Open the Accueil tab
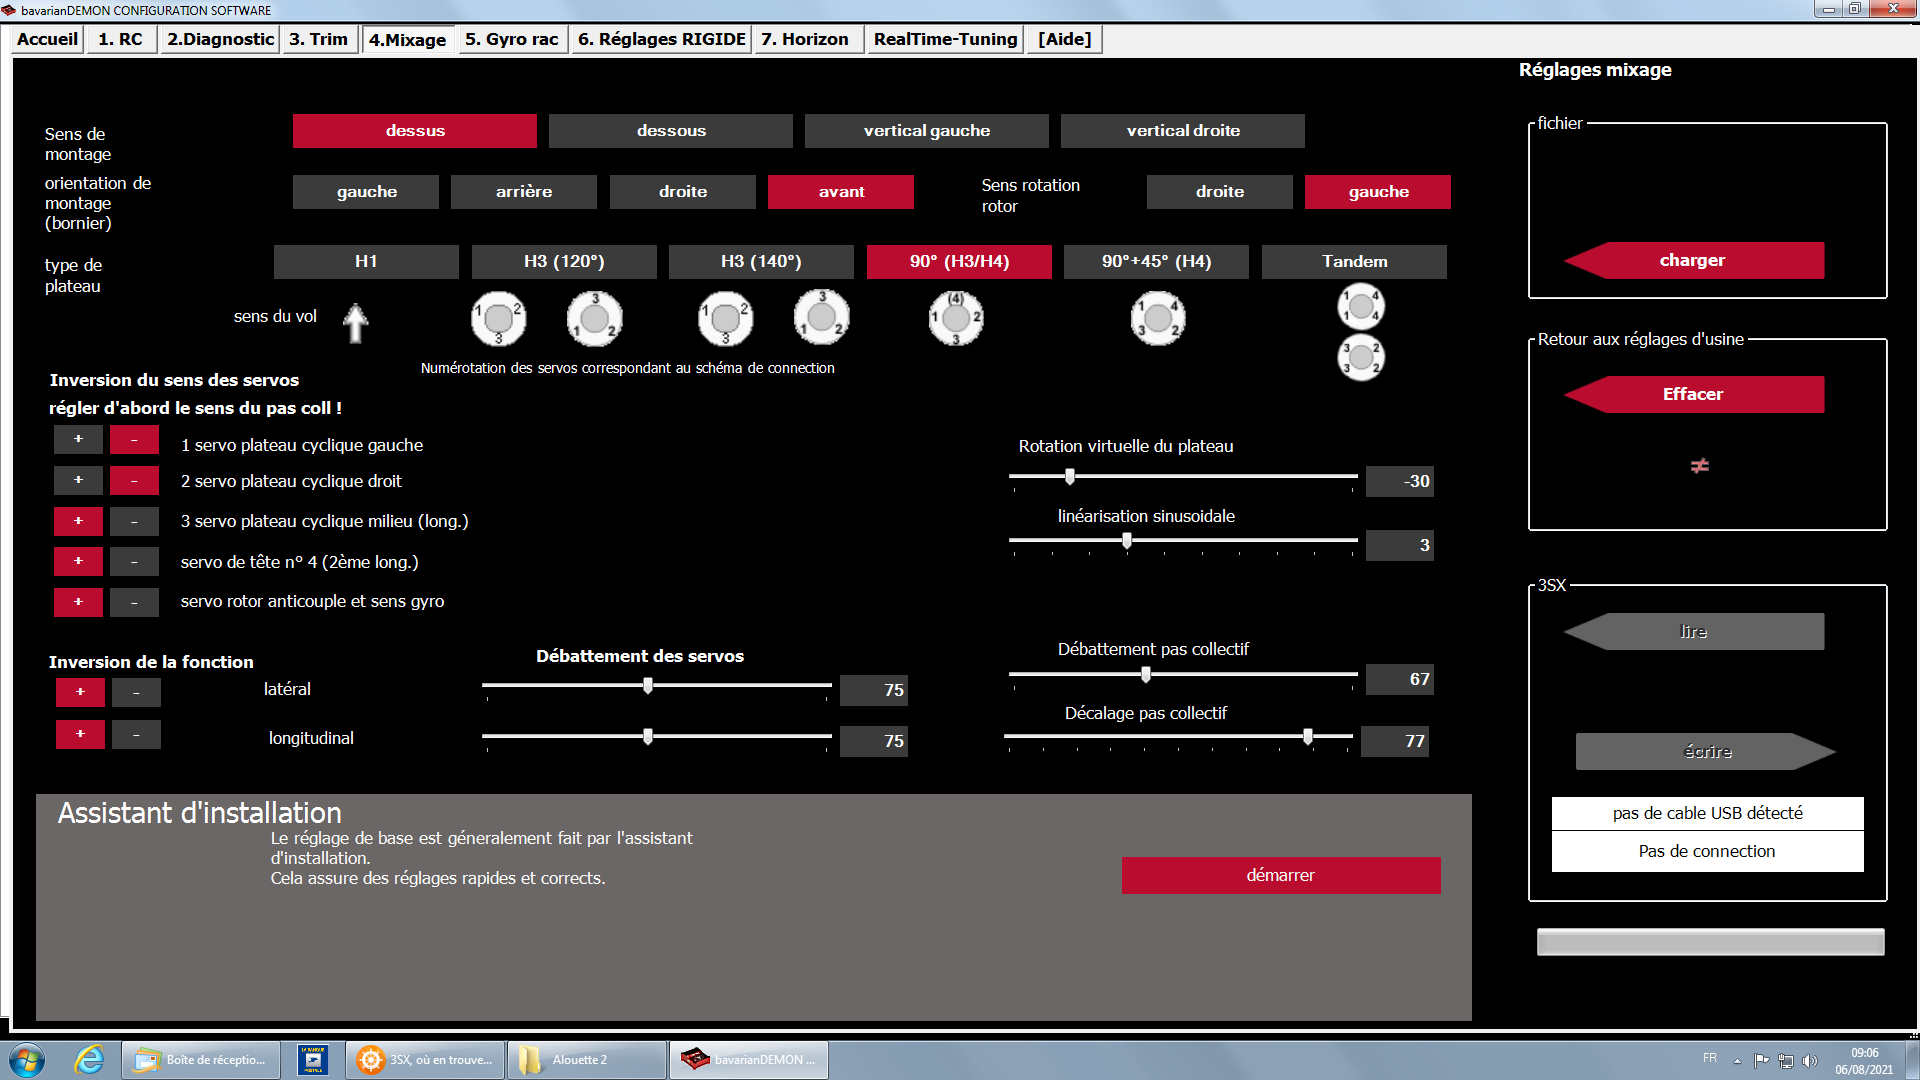This screenshot has height=1080, width=1920. click(47, 39)
